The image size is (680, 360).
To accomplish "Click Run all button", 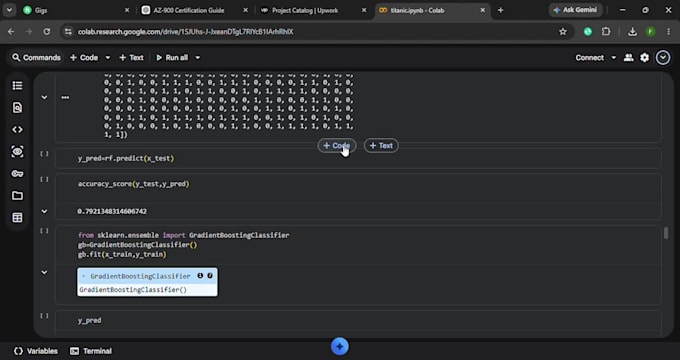I will tap(172, 57).
